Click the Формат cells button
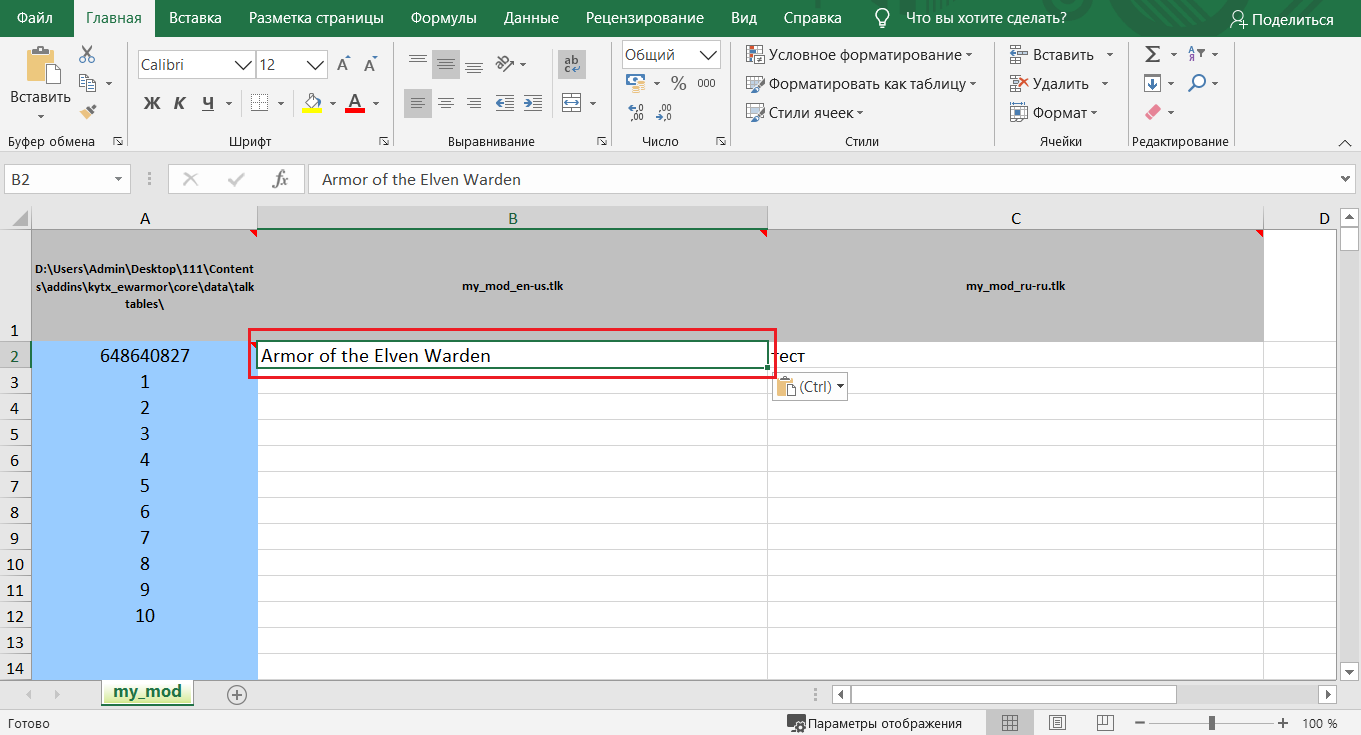 click(1053, 113)
